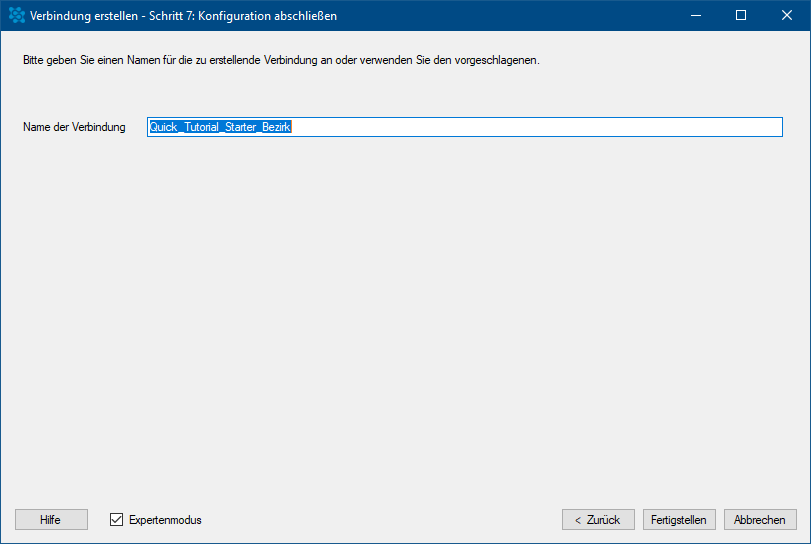Image resolution: width=811 pixels, height=544 pixels.
Task: Minimize the Verbindung erstellen window
Action: (x=696, y=16)
